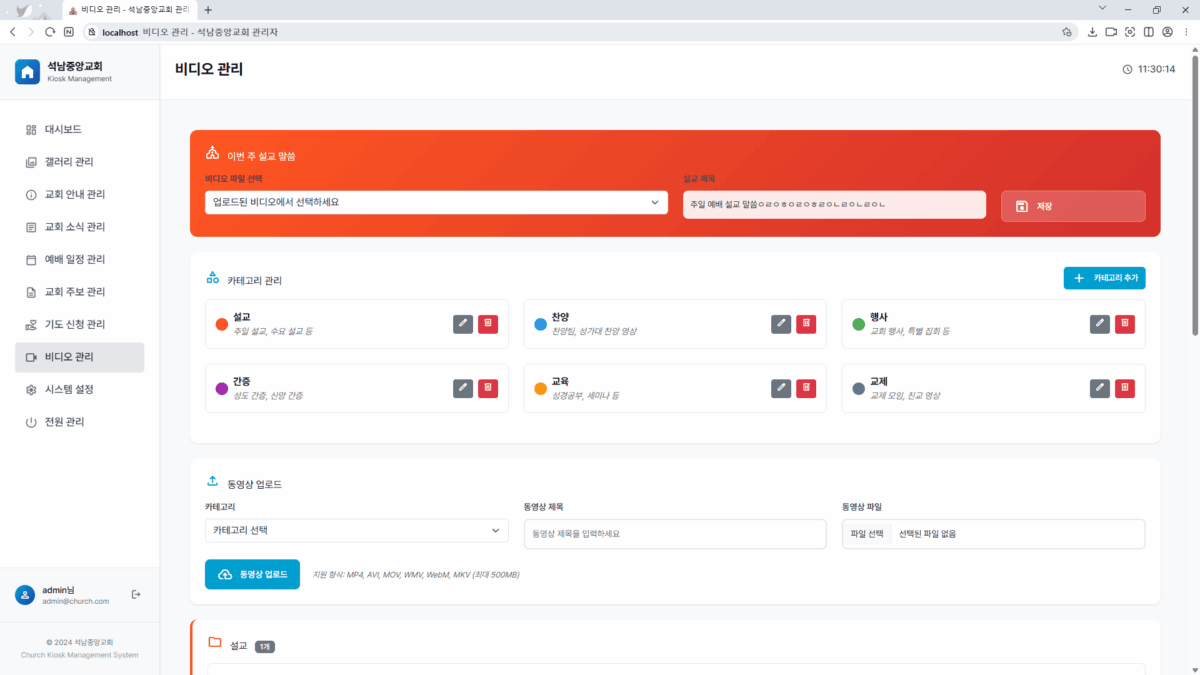Image resolution: width=1200 pixels, height=675 pixels.
Task: Click the logout icon next to admin
Action: [x=136, y=595]
